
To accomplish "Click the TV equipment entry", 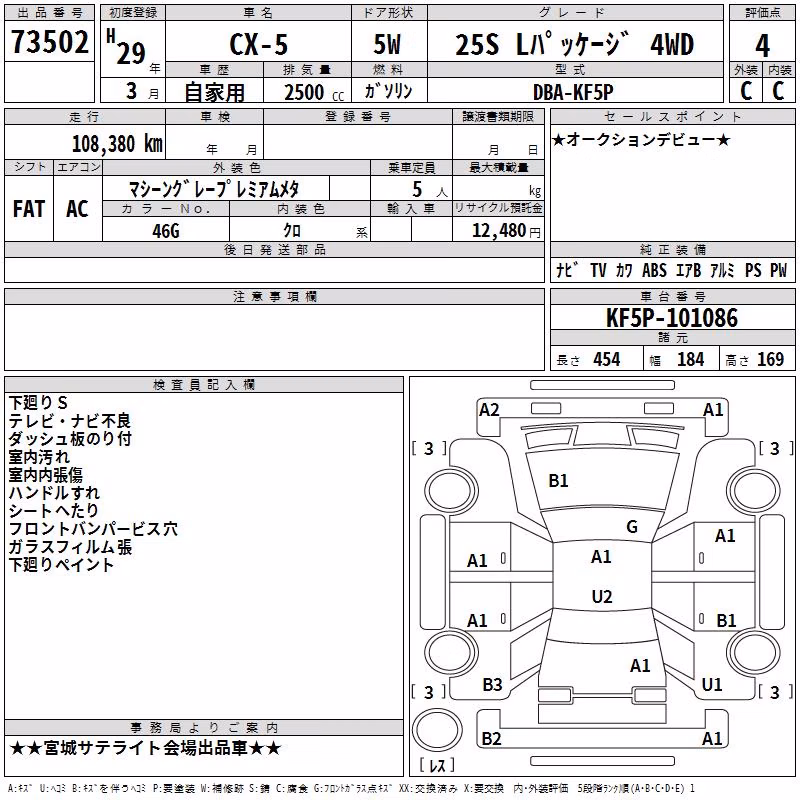I will coord(598,270).
